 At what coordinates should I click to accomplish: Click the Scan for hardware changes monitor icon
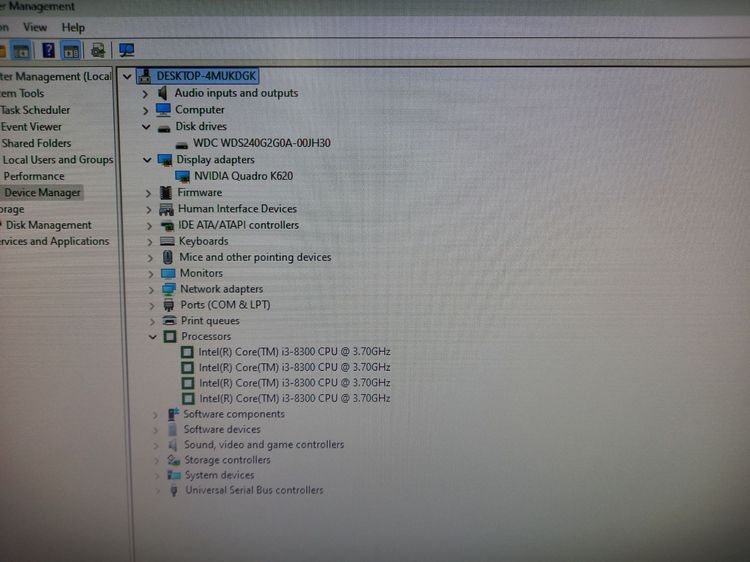pos(127,50)
